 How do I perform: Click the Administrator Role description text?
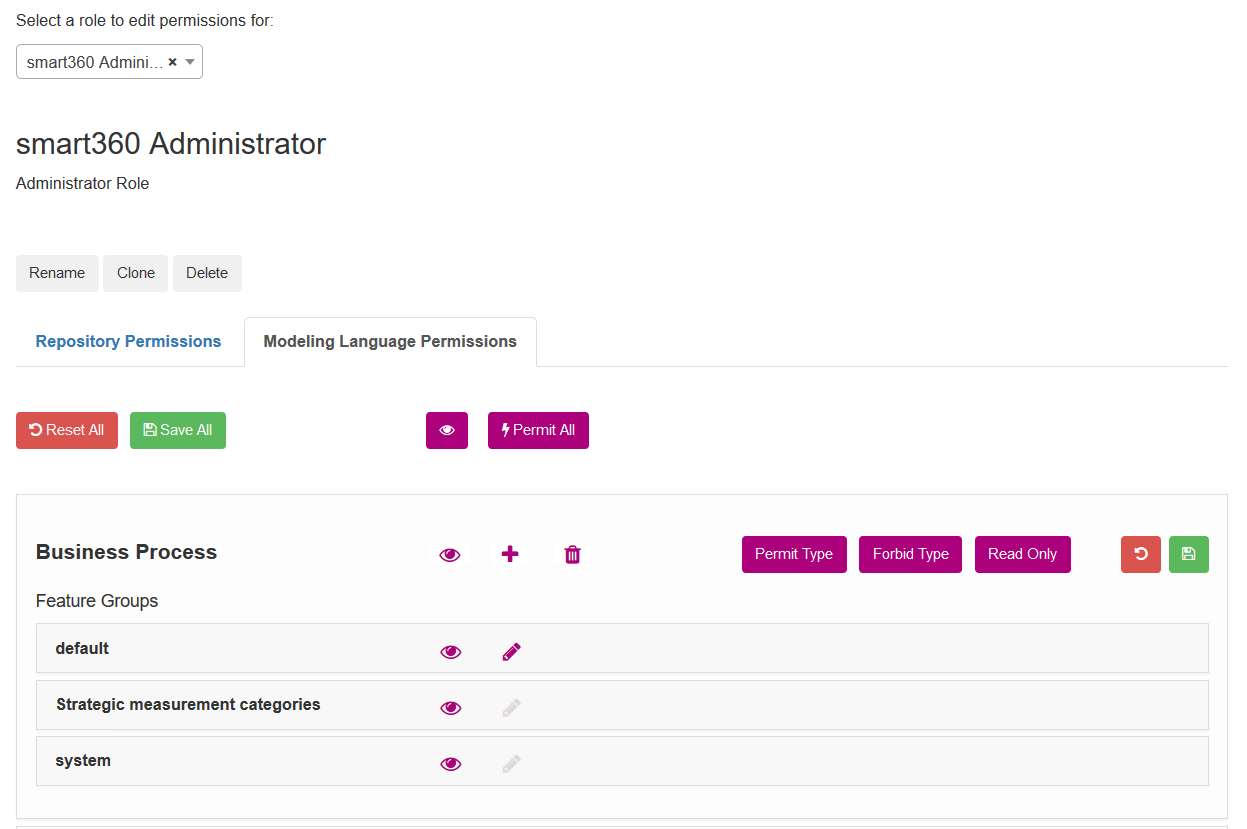83,183
